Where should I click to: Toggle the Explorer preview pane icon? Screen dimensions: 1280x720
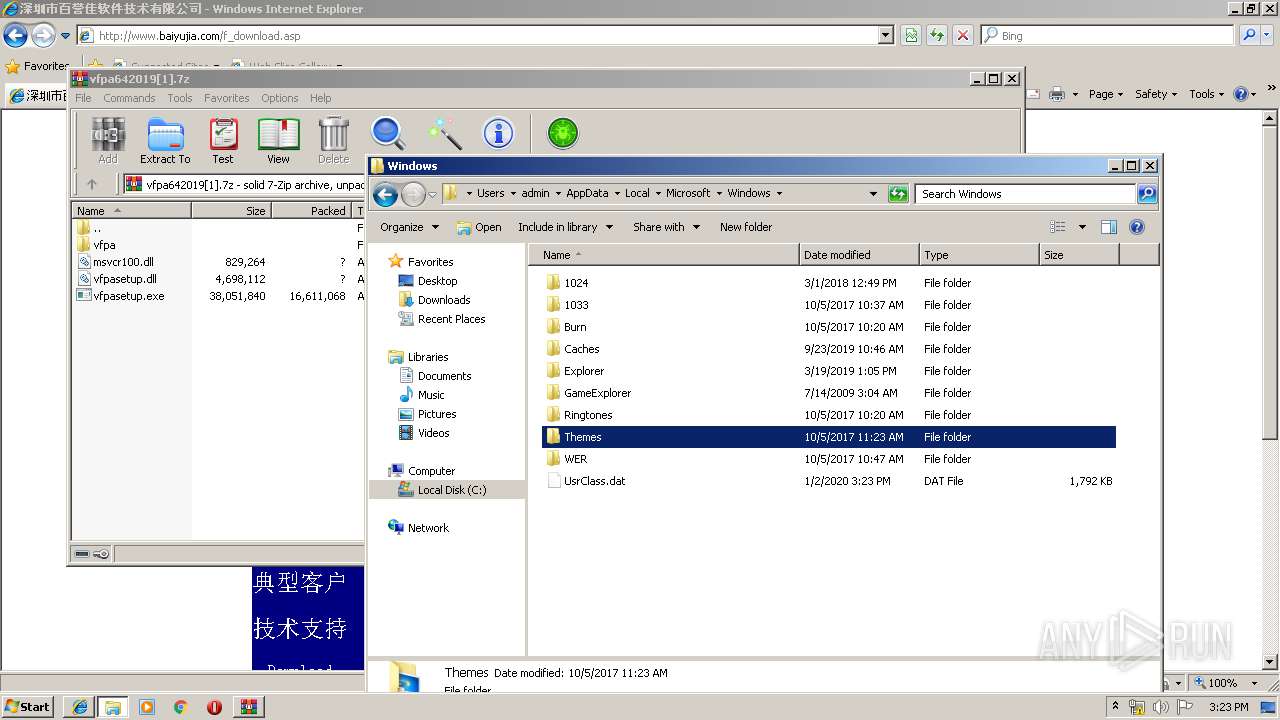tap(1109, 227)
